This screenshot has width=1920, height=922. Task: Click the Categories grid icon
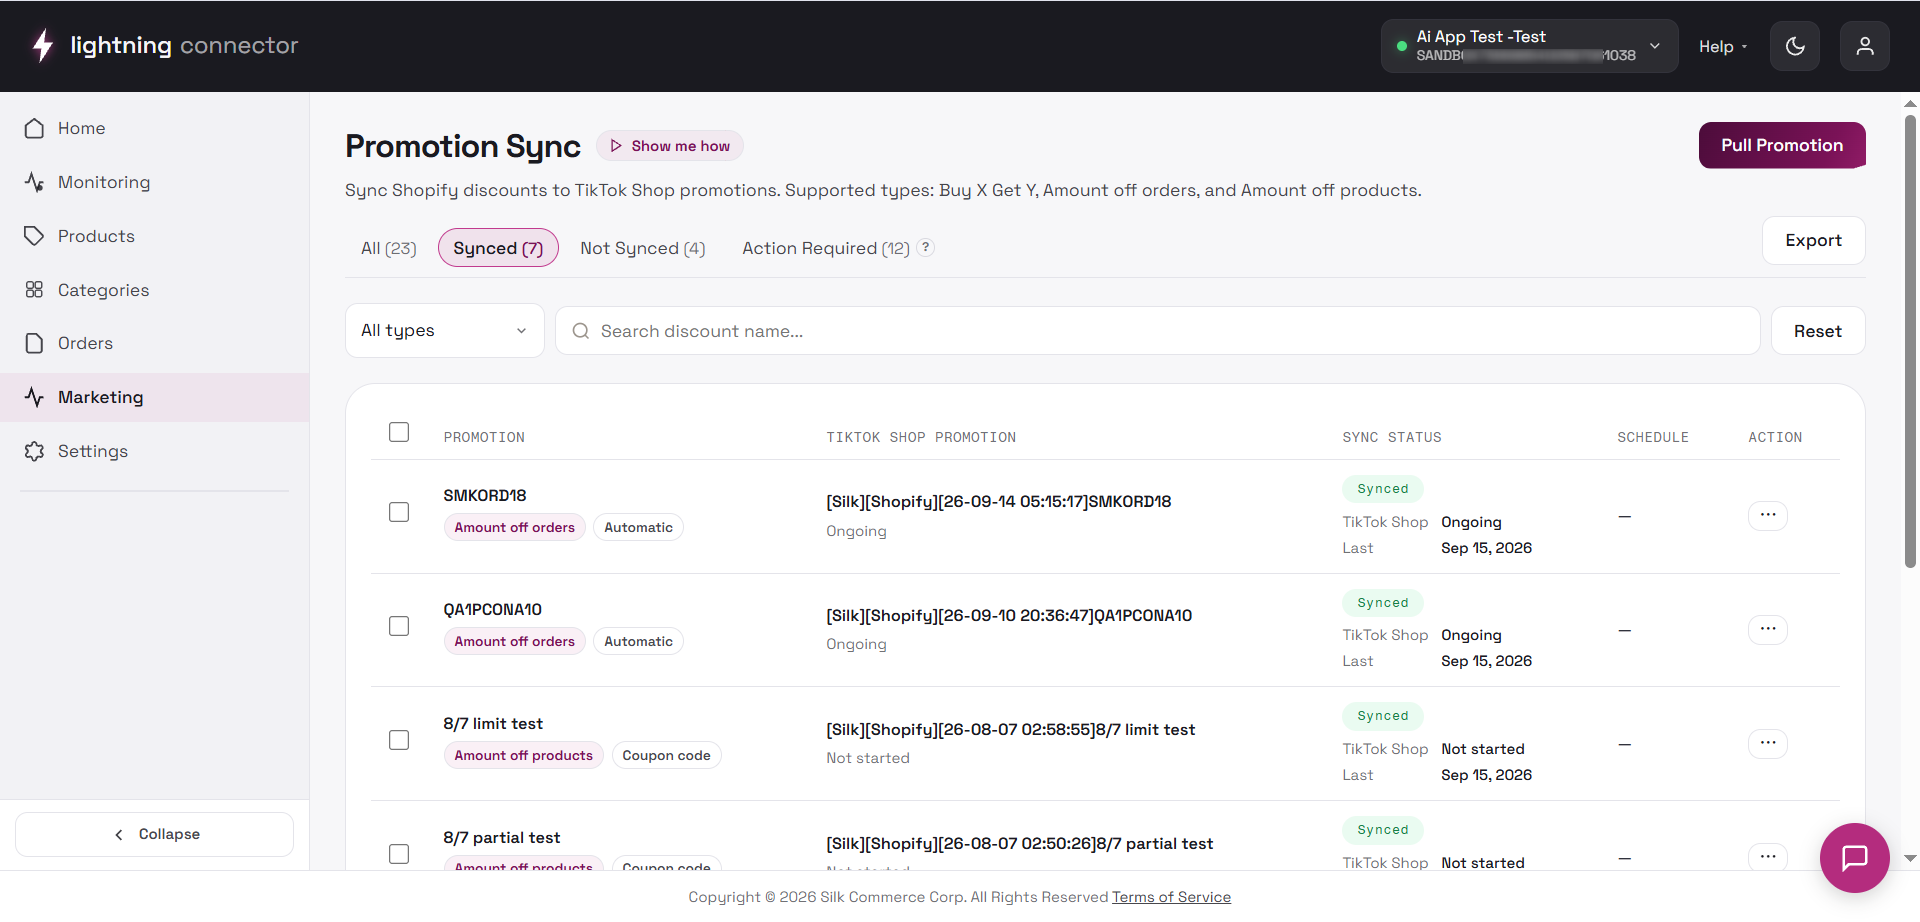pyautogui.click(x=34, y=290)
